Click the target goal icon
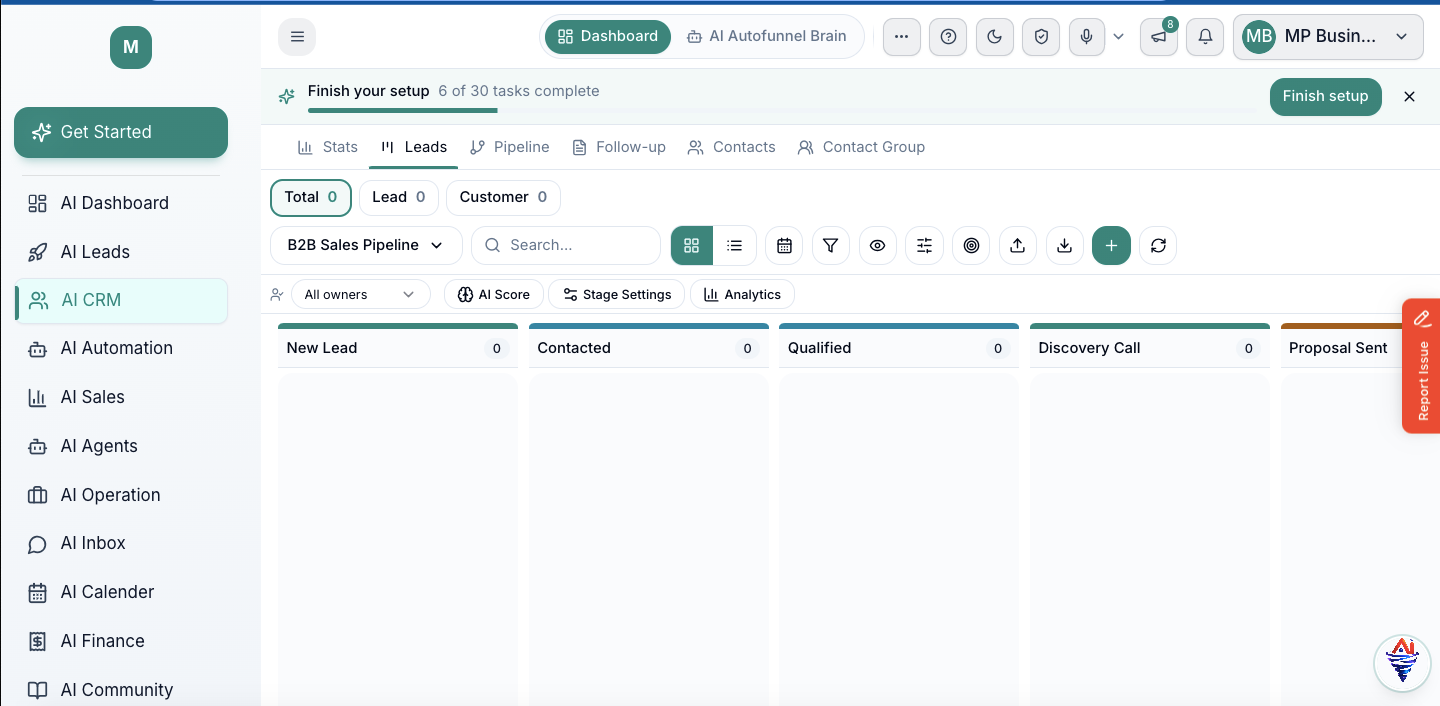 pos(971,245)
